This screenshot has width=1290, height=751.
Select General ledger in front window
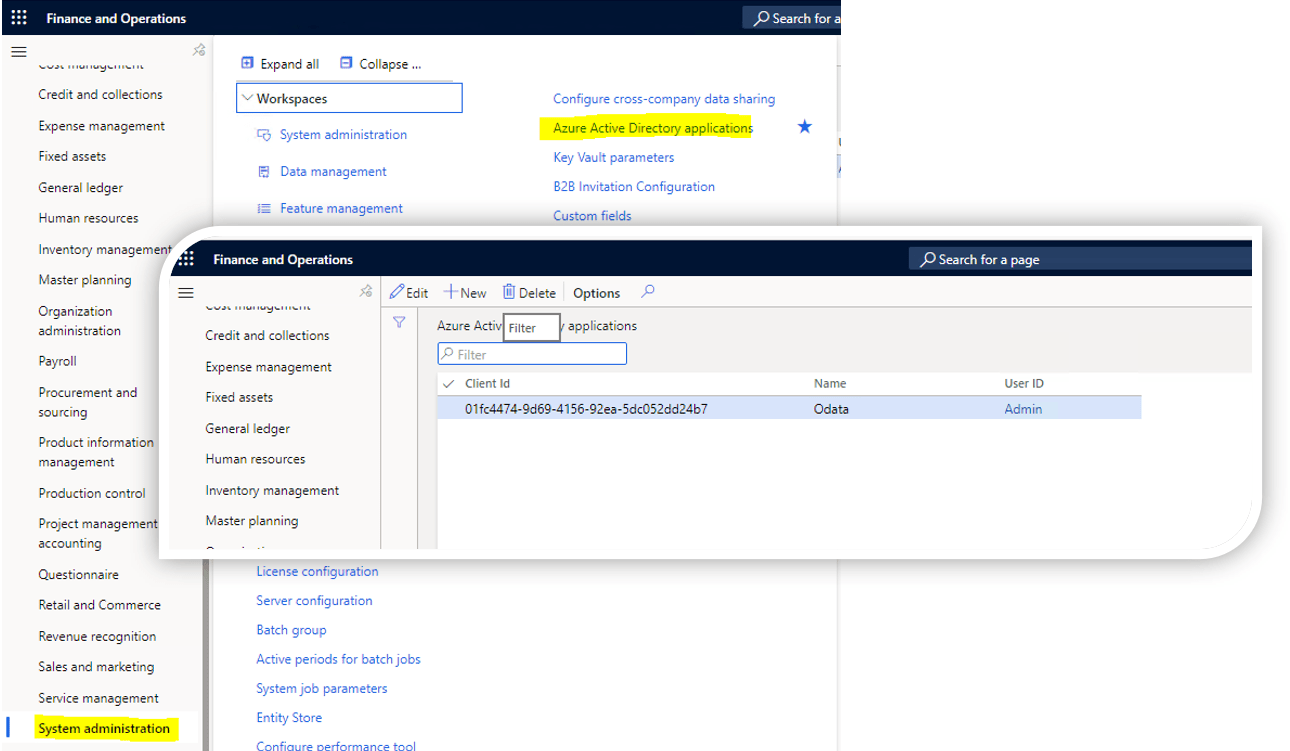[x=247, y=428]
